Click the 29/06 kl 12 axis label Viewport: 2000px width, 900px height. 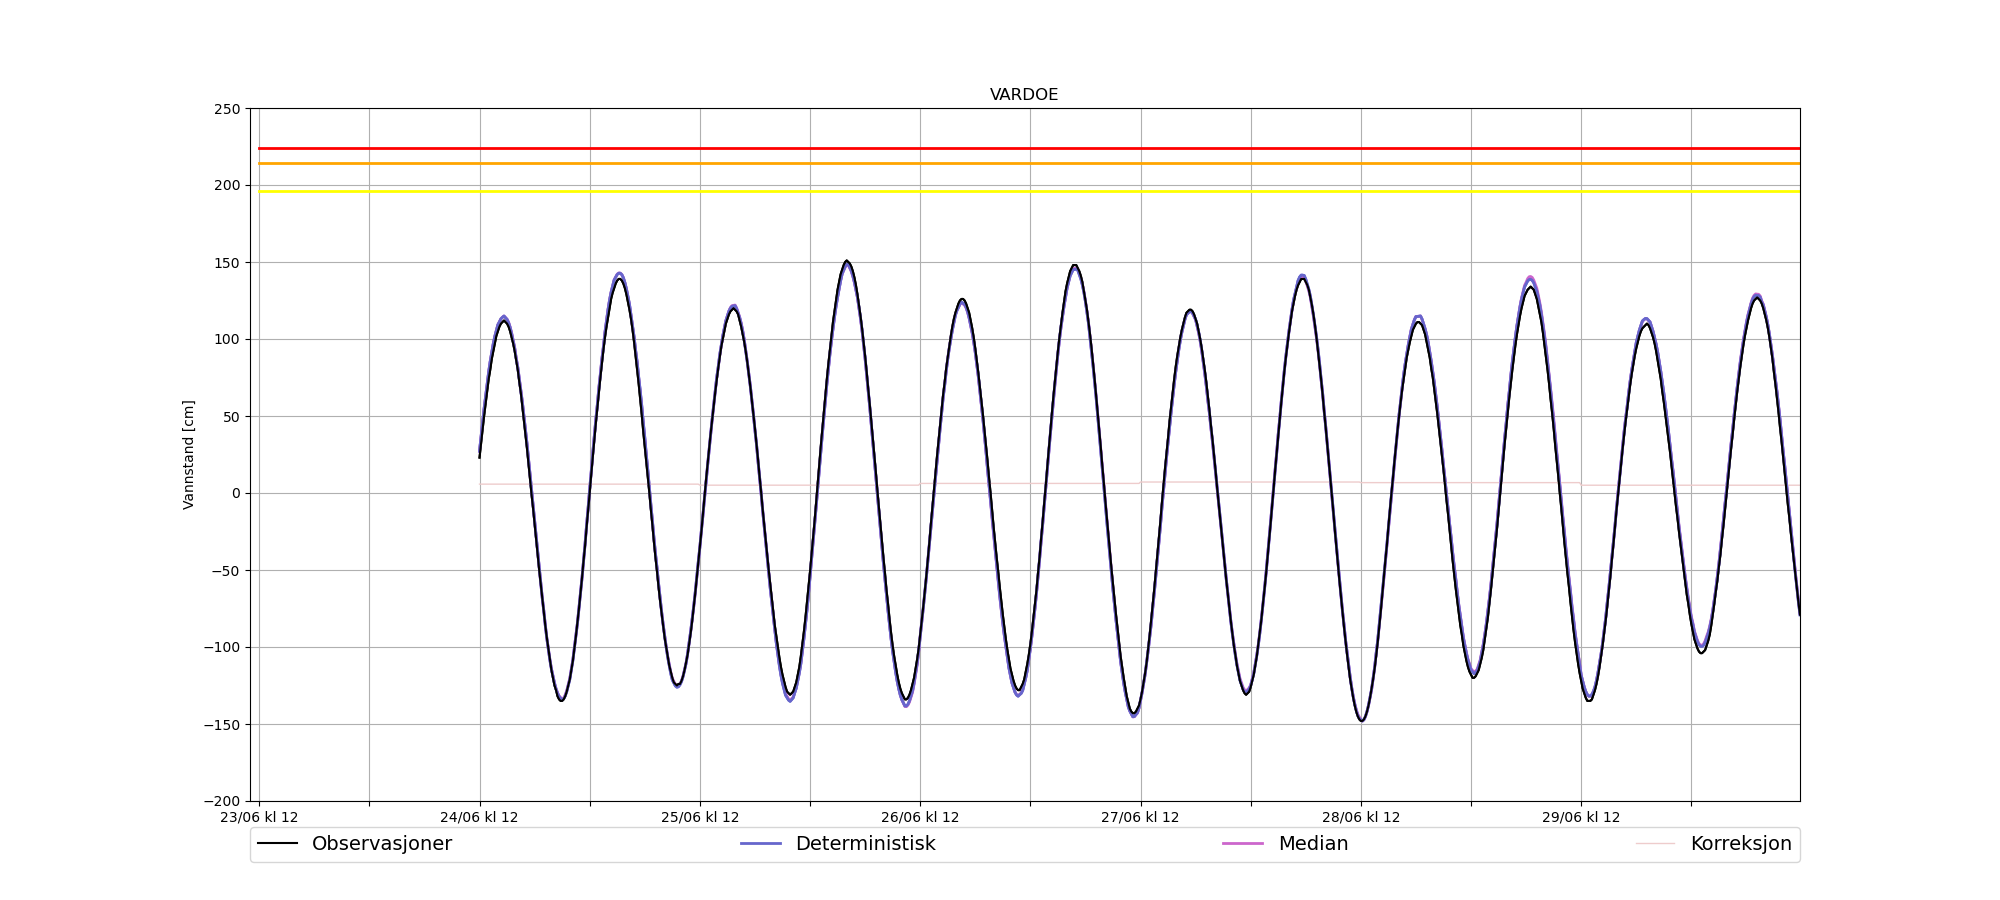[x=1581, y=817]
